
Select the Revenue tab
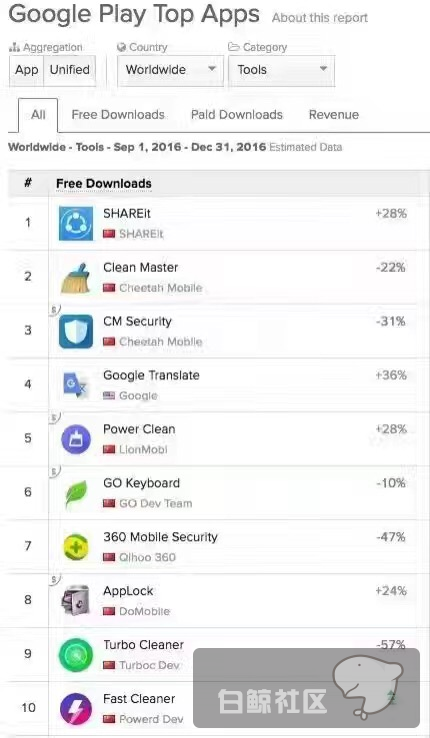tap(334, 115)
